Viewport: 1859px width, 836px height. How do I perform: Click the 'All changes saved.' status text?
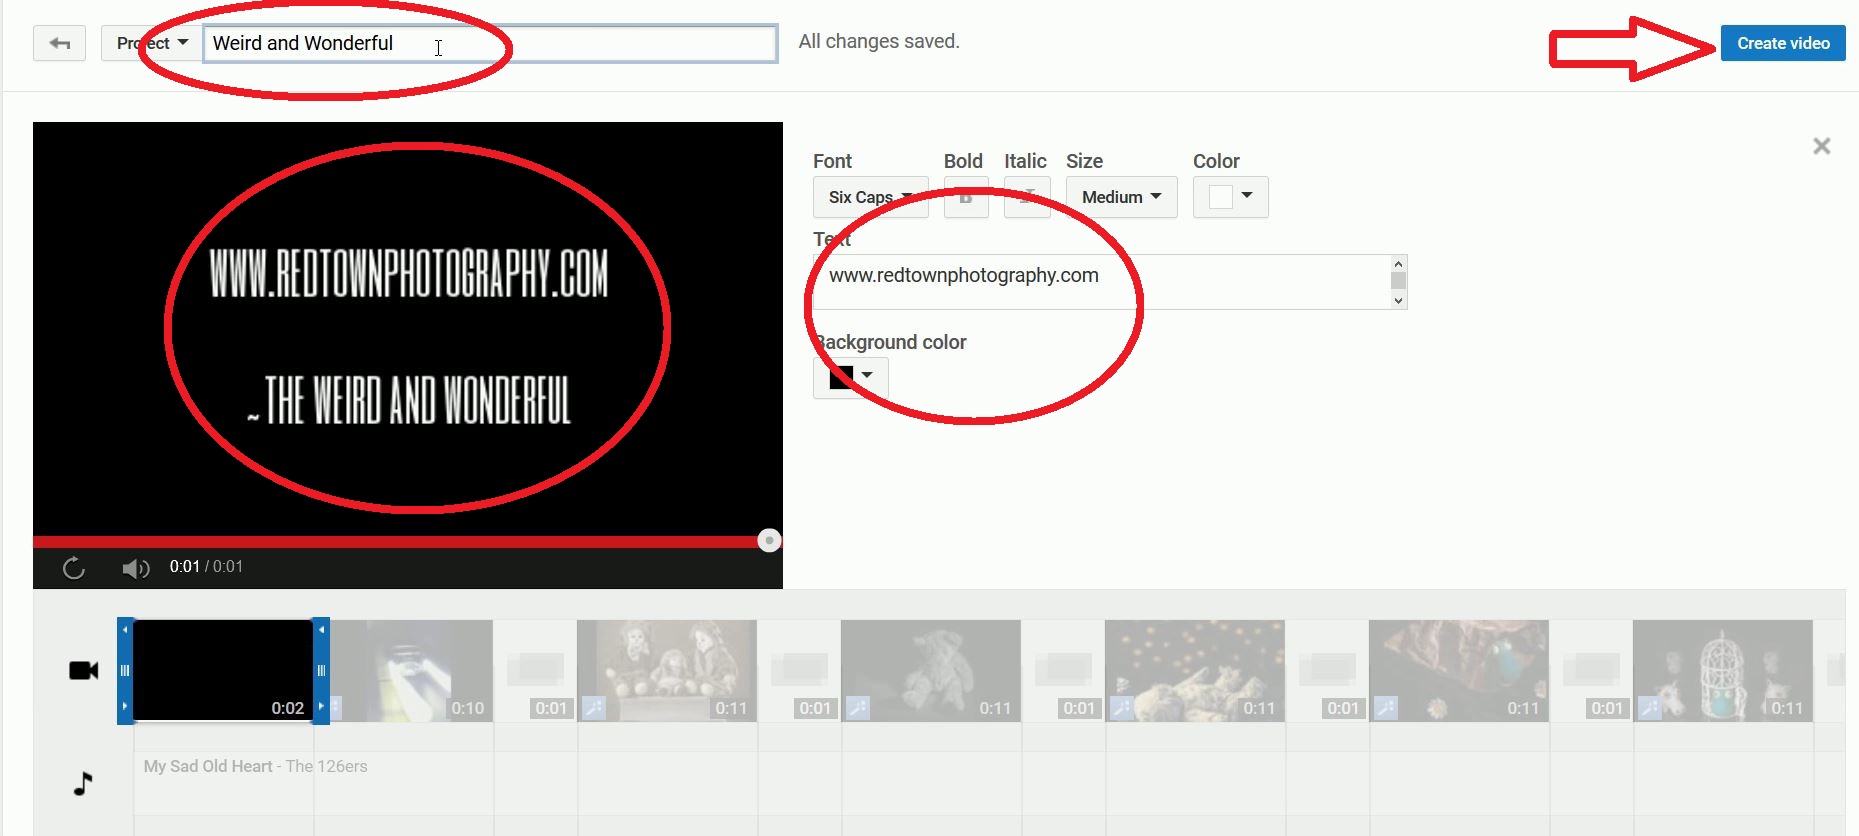click(x=879, y=41)
